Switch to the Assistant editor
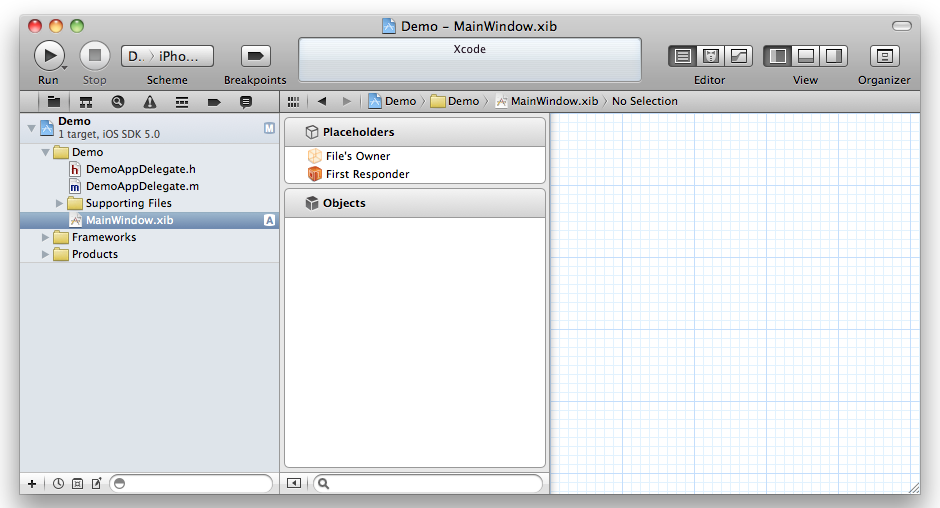Screen dimensions: 940x508 coord(710,56)
